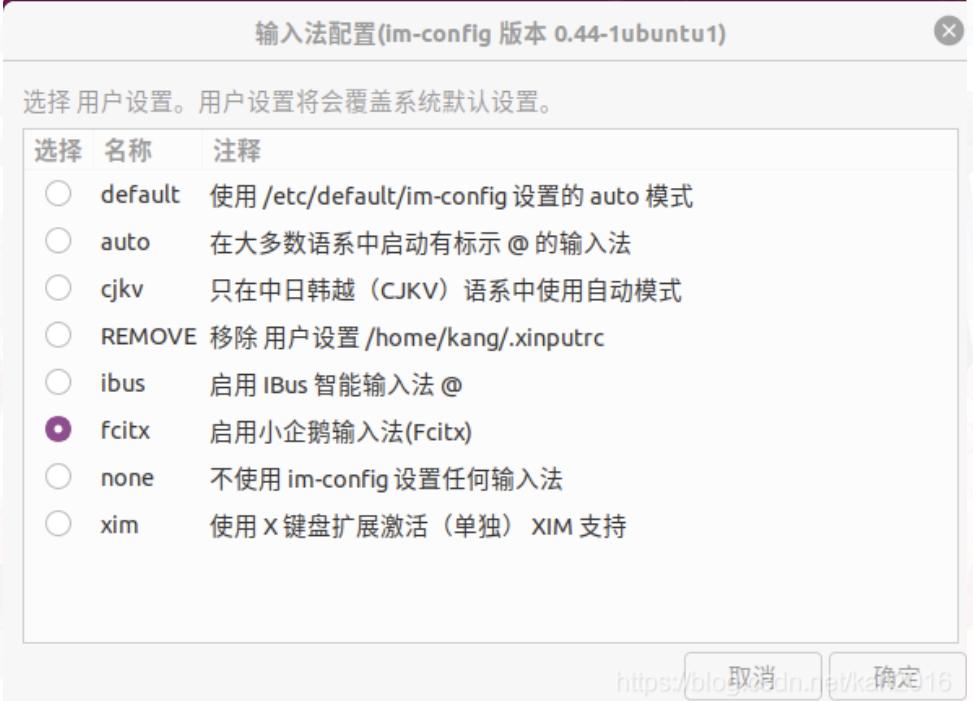Screen dimensions: 973x701
Task: Select the REMOVE radio button
Action: coord(58,335)
